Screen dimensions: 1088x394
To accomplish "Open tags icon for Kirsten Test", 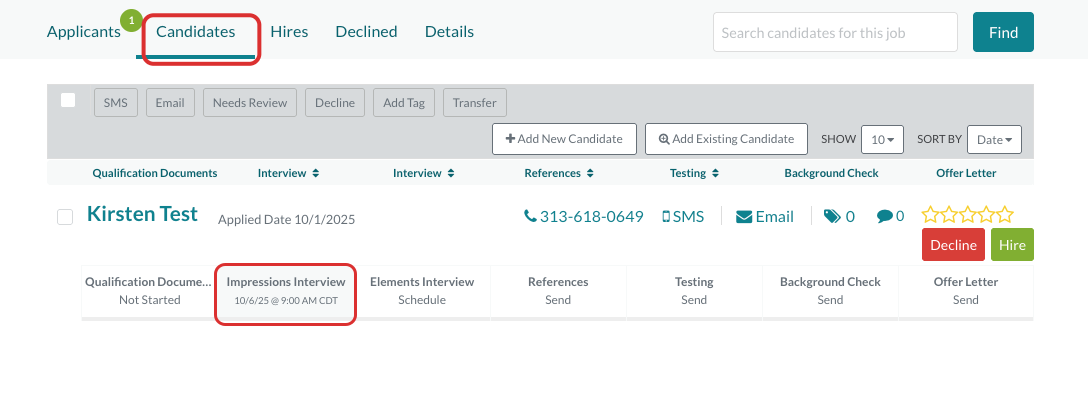I will tap(839, 216).
